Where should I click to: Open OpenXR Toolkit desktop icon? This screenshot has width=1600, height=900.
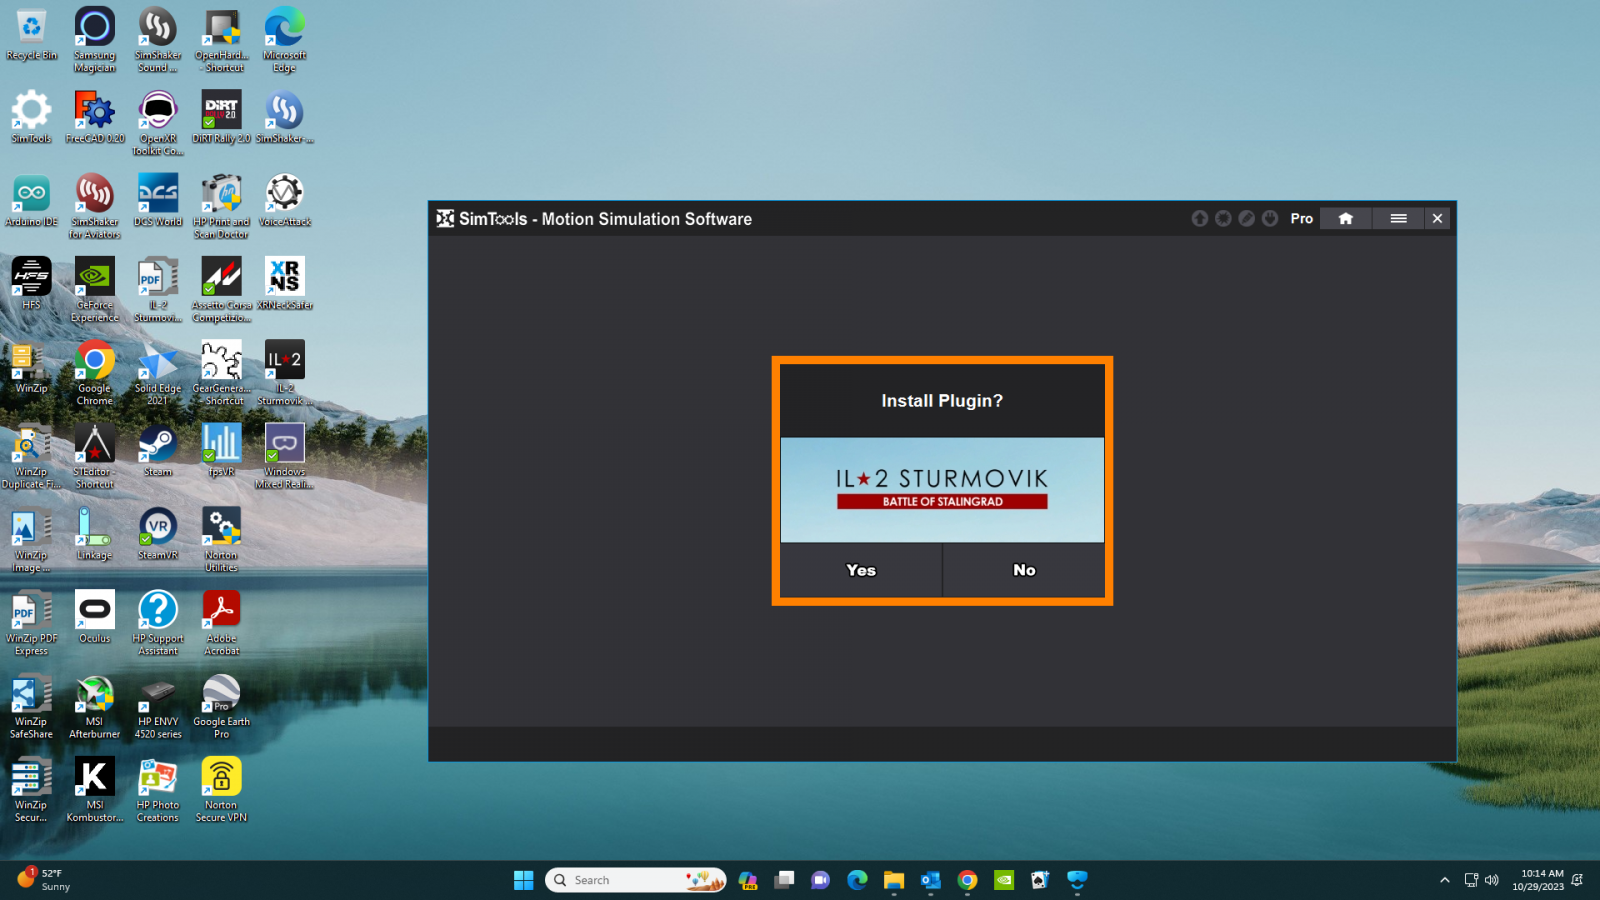pos(158,123)
